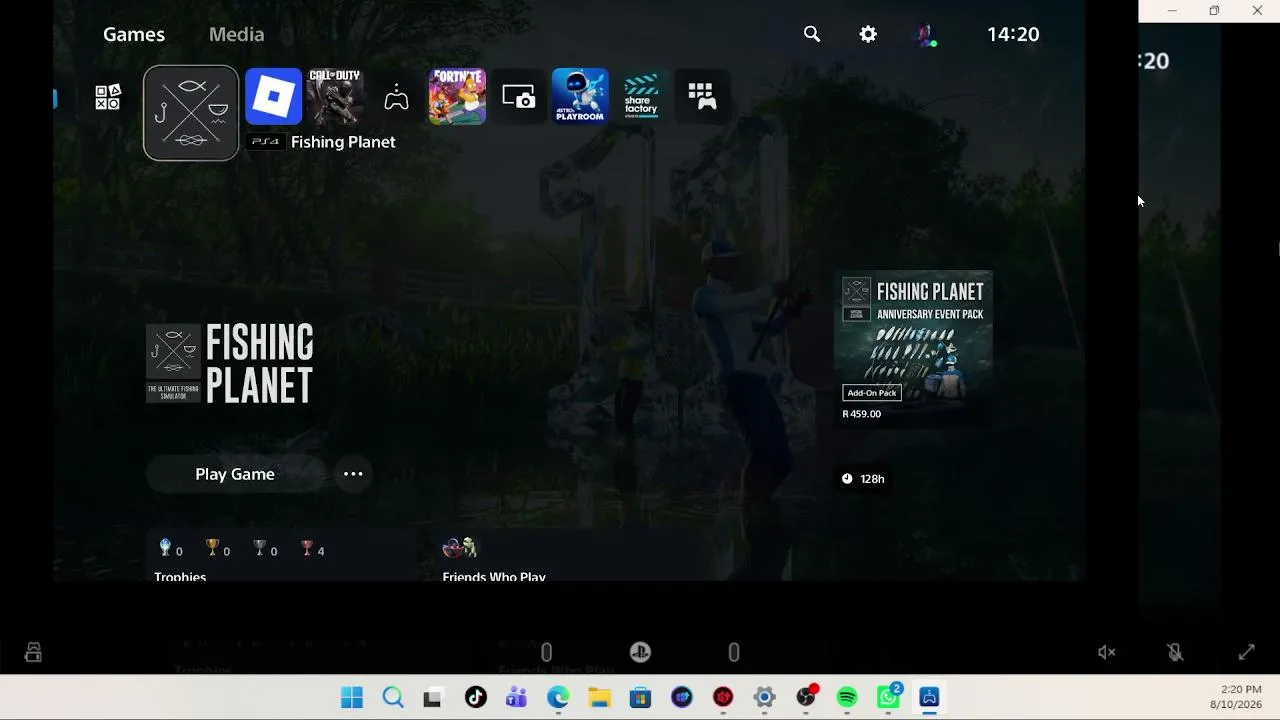Click the left pill button beside PS button

point(546,652)
